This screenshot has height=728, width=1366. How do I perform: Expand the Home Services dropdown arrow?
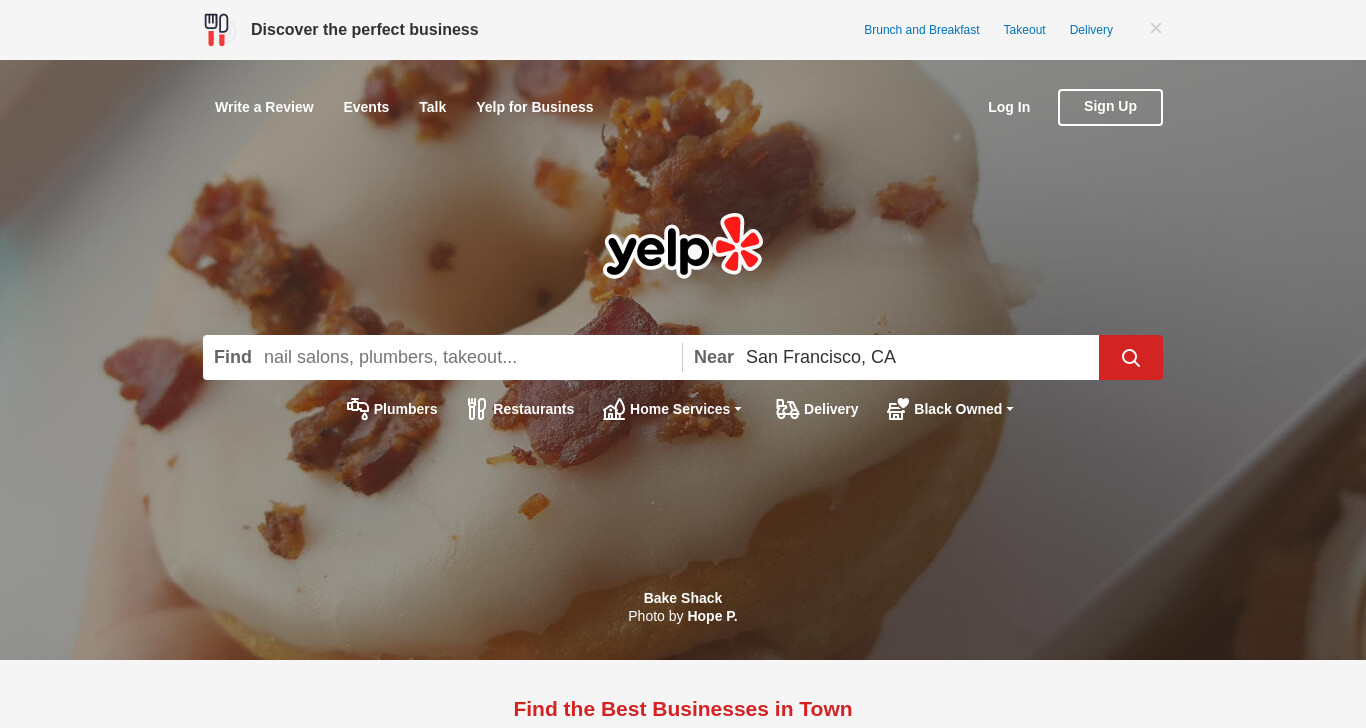pos(738,409)
